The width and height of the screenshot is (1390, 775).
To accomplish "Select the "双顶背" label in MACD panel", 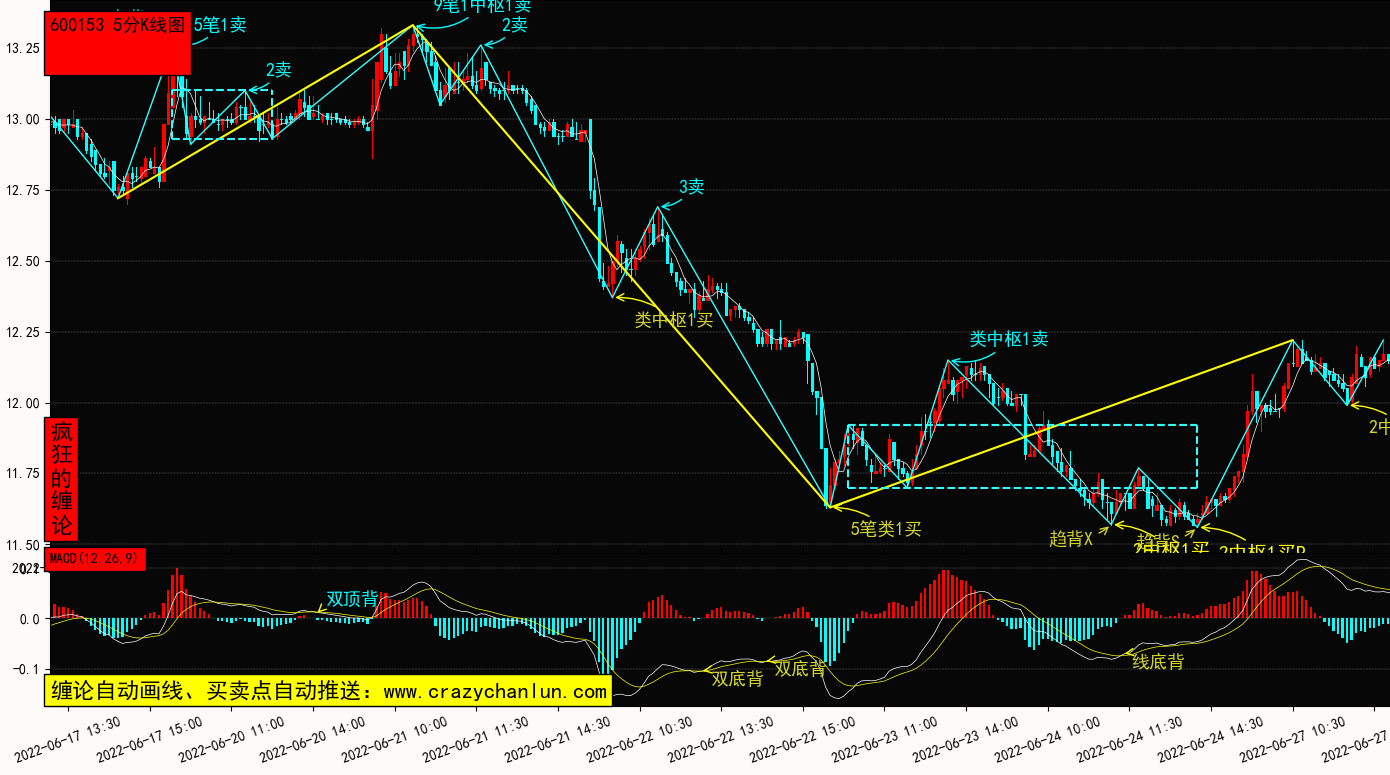I will pyautogui.click(x=352, y=599).
